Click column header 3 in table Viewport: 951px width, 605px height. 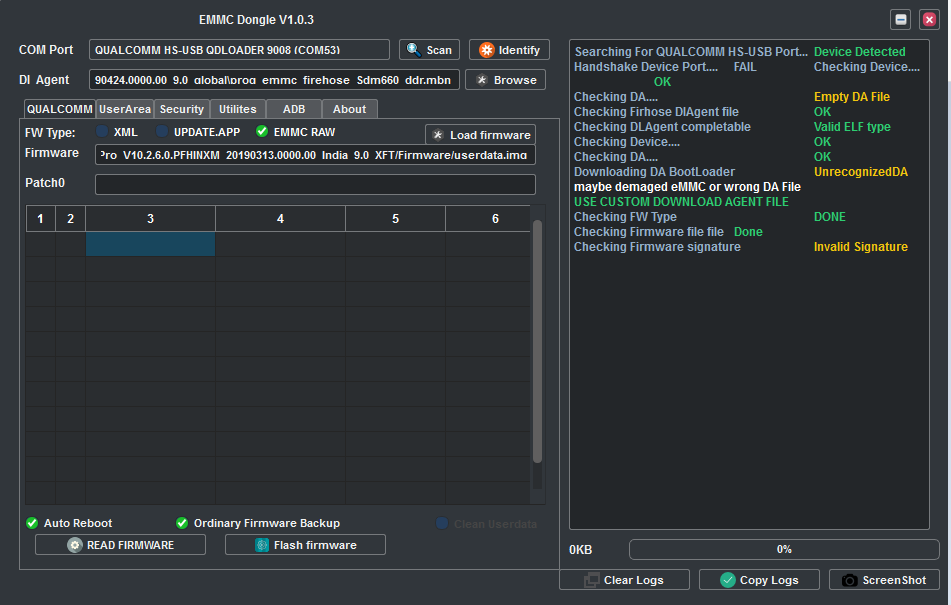(x=150, y=218)
